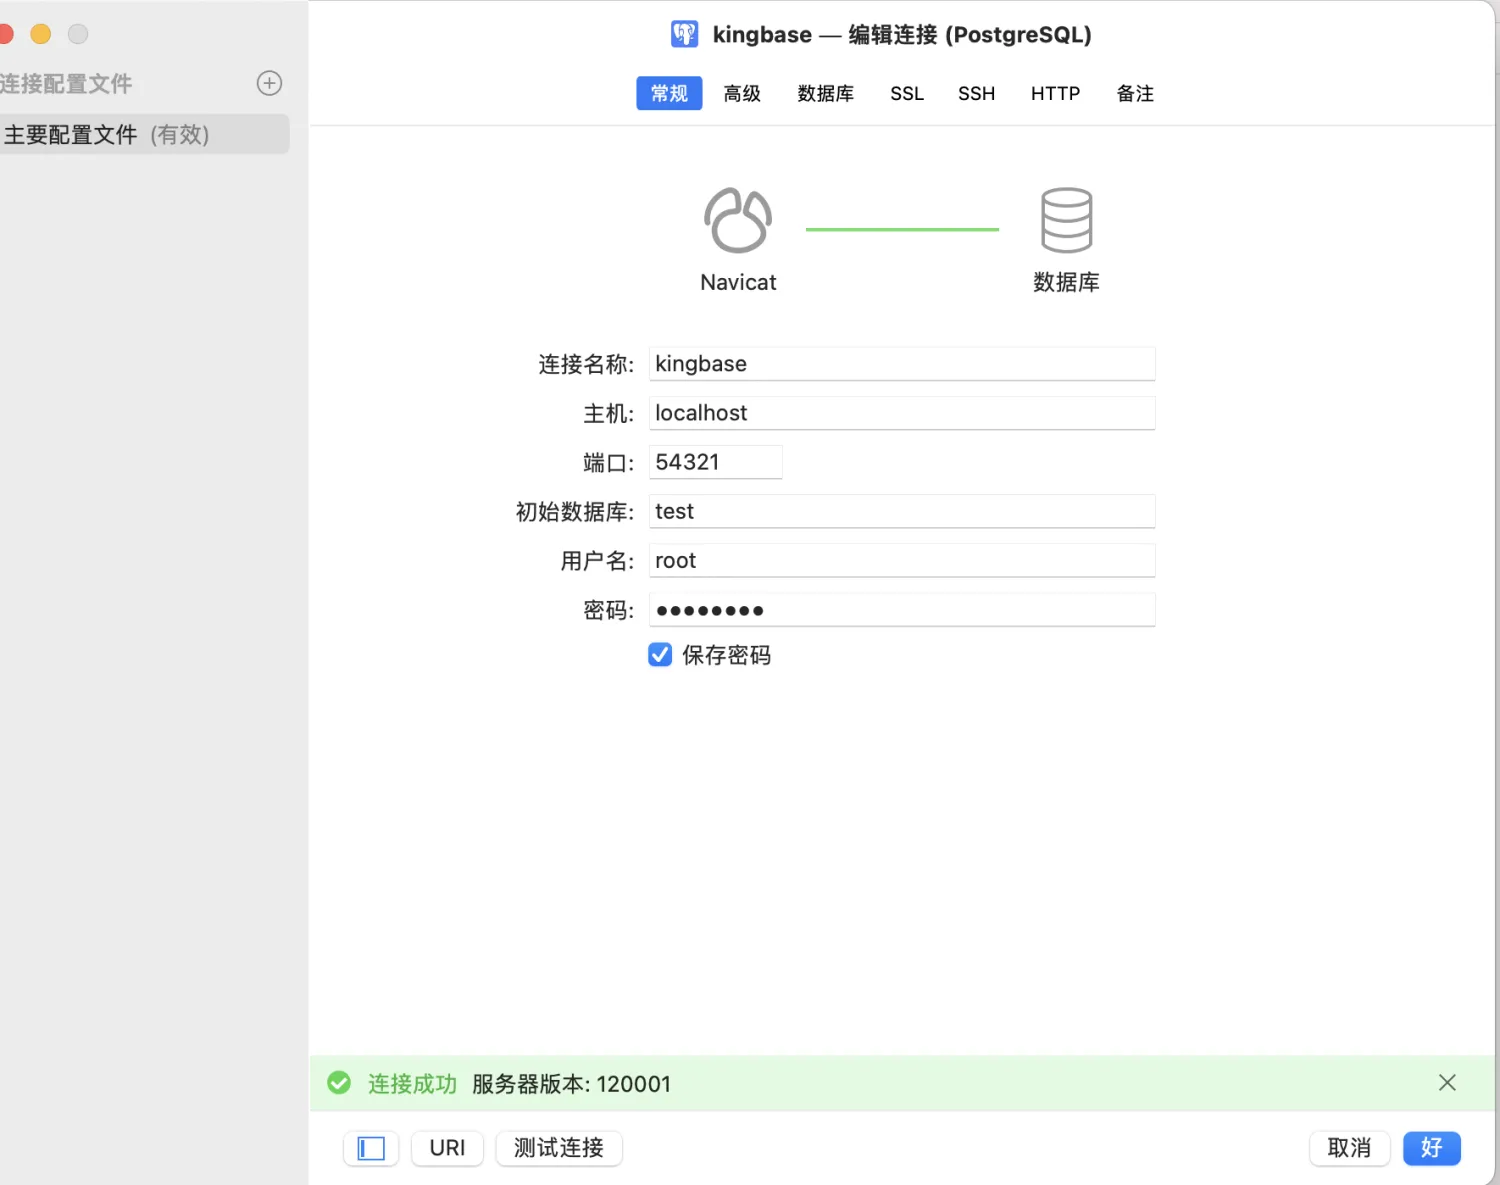
Task: Open the 高级 settings tab
Action: click(742, 93)
